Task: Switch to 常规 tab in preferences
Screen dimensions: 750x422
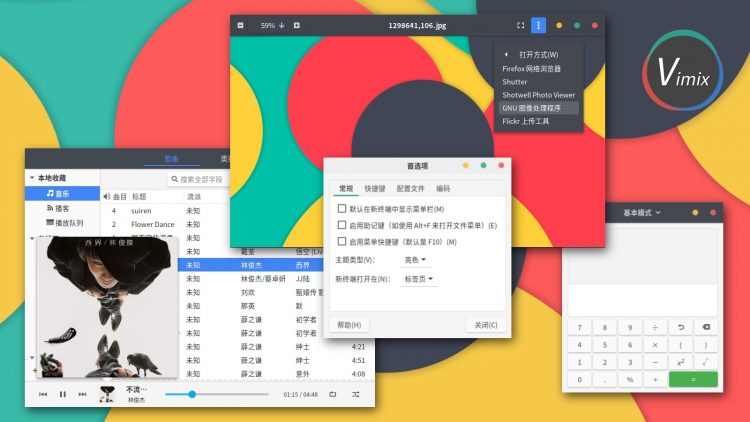Action: 346,189
